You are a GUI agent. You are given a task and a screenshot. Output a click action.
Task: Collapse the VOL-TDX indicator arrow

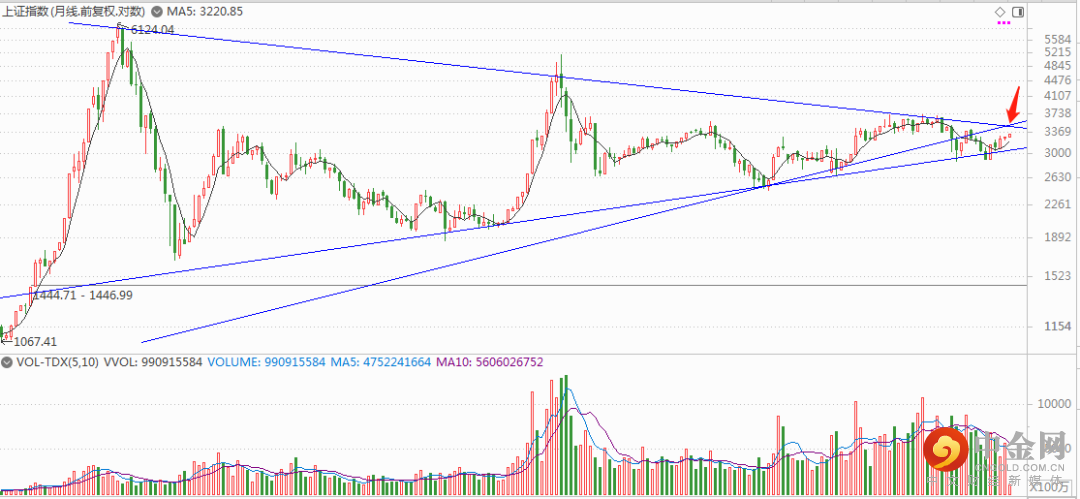[8, 362]
